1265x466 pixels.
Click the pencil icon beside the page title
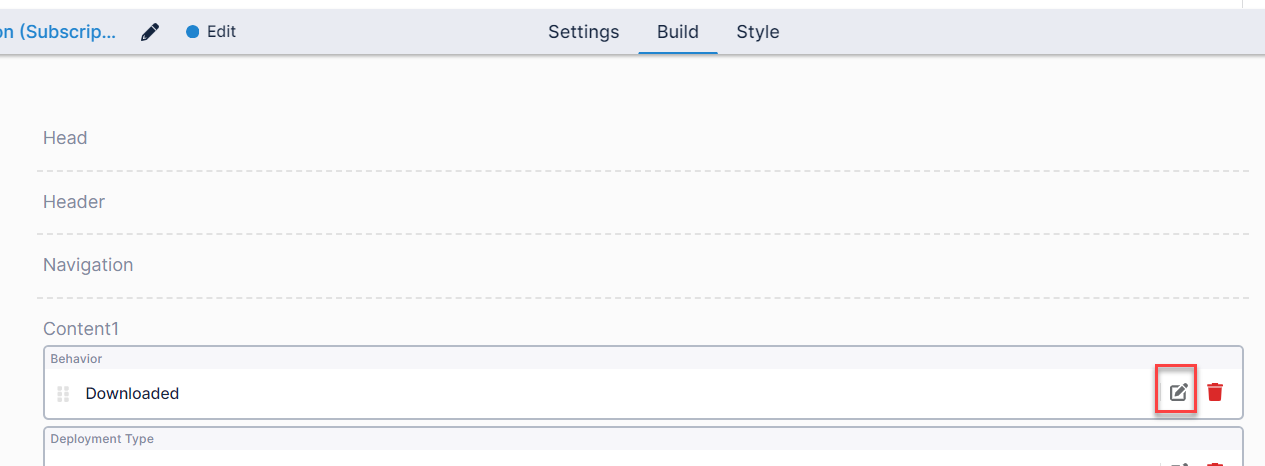tap(150, 32)
